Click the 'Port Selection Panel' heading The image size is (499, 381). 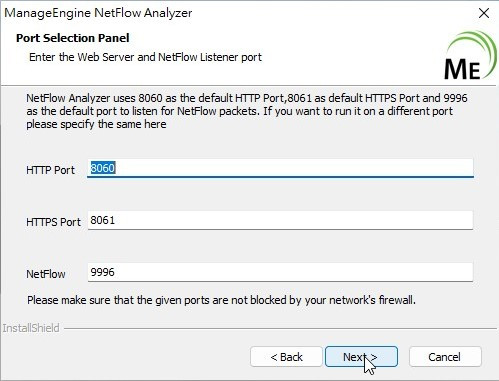(73, 38)
